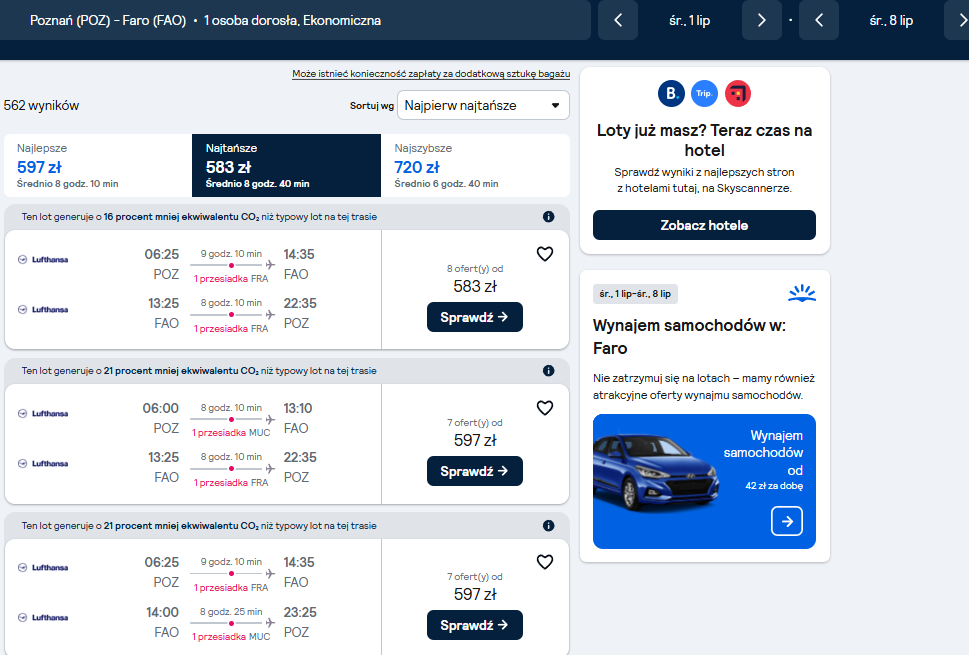Go to next departure date after śr., 1 lip
The image size is (969, 655).
pos(761,20)
